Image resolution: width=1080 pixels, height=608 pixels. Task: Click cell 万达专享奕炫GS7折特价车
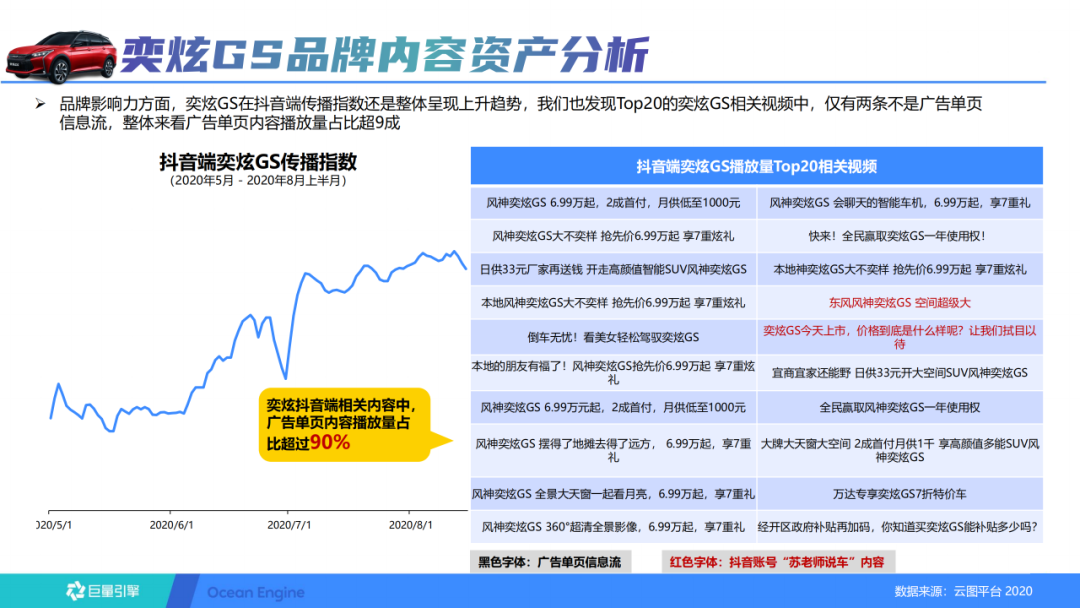900,494
